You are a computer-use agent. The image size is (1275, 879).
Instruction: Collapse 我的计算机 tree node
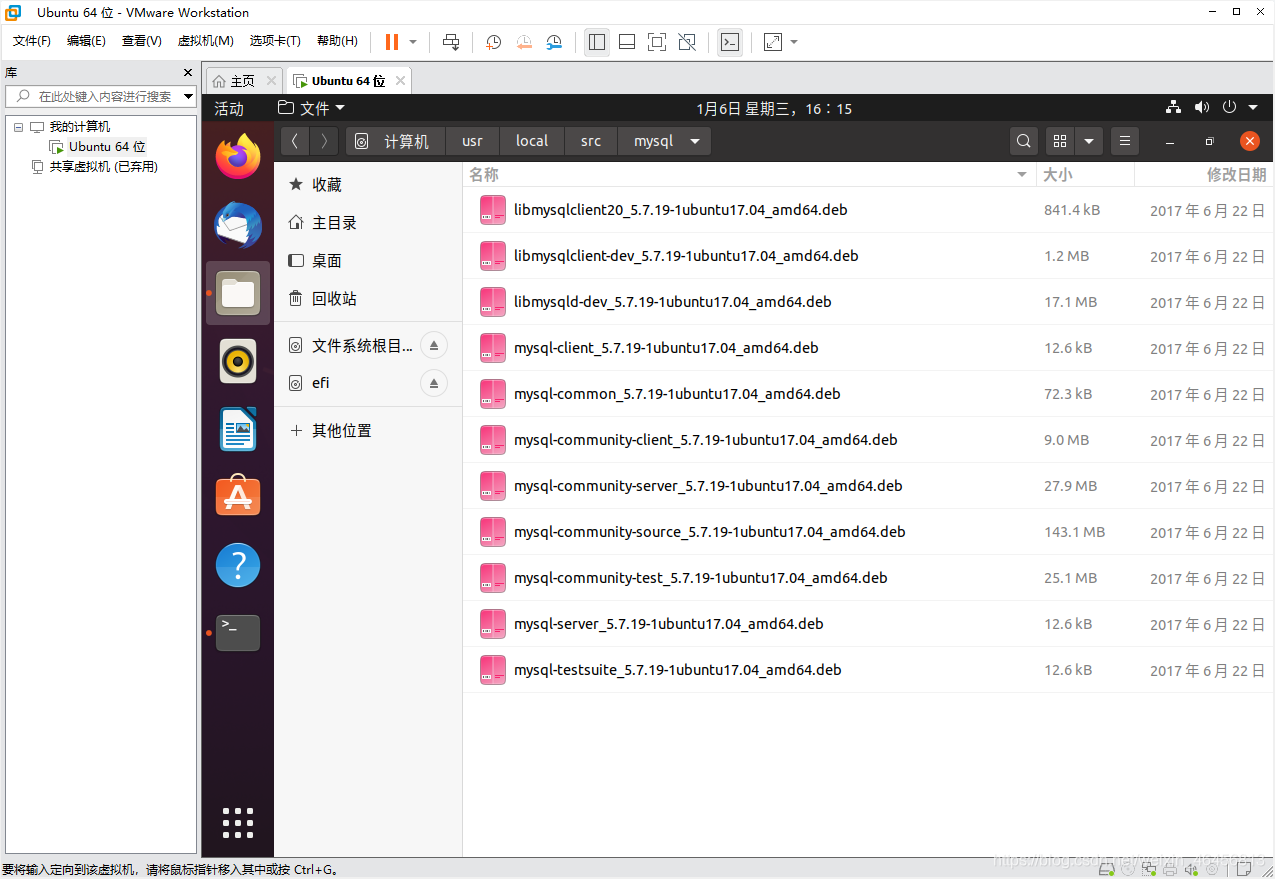click(x=18, y=127)
